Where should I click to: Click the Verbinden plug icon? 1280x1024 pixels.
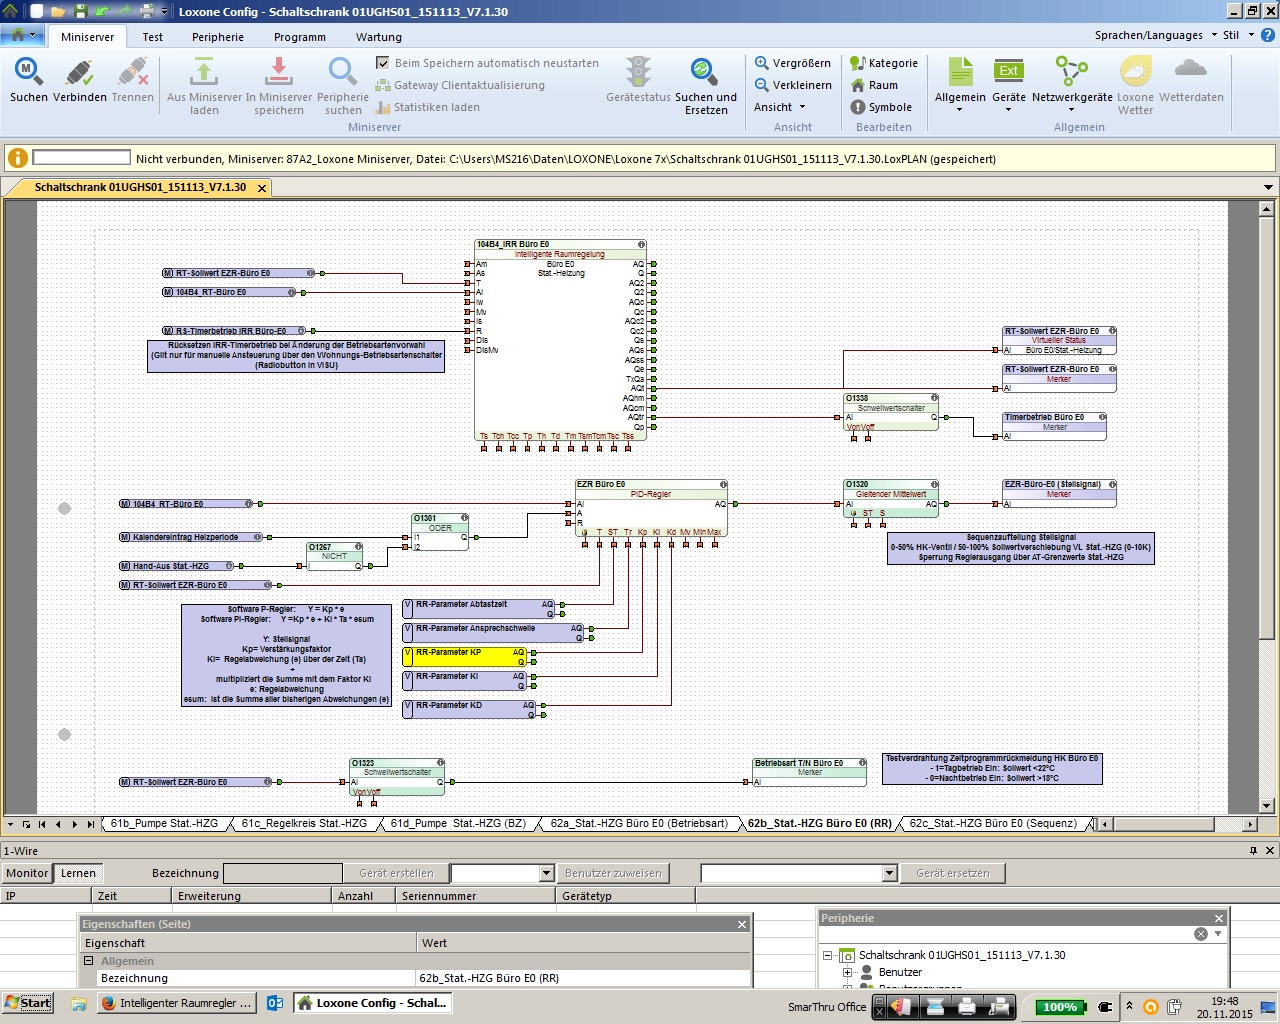point(80,73)
